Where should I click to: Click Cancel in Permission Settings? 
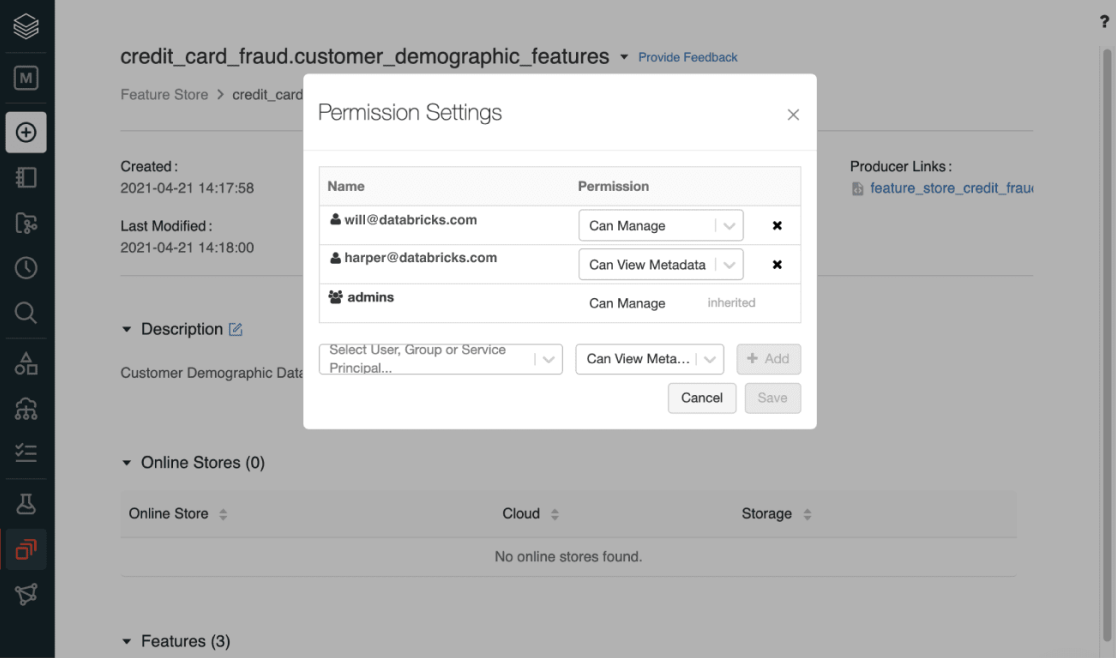pos(701,398)
